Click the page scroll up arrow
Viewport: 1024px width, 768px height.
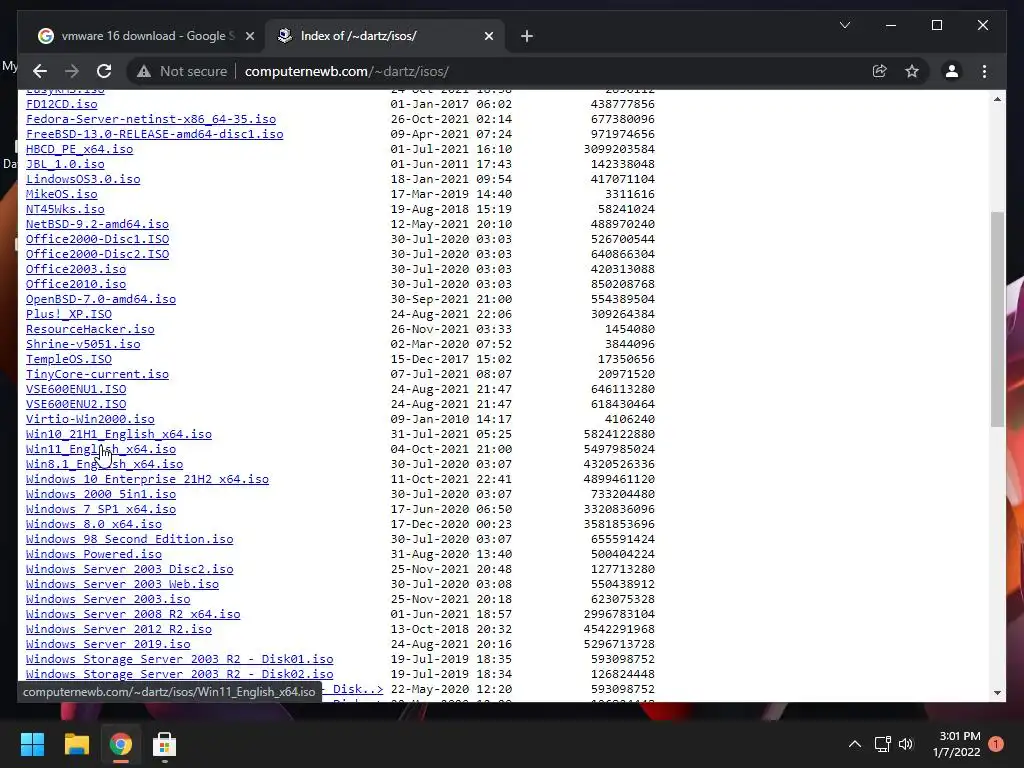997,99
